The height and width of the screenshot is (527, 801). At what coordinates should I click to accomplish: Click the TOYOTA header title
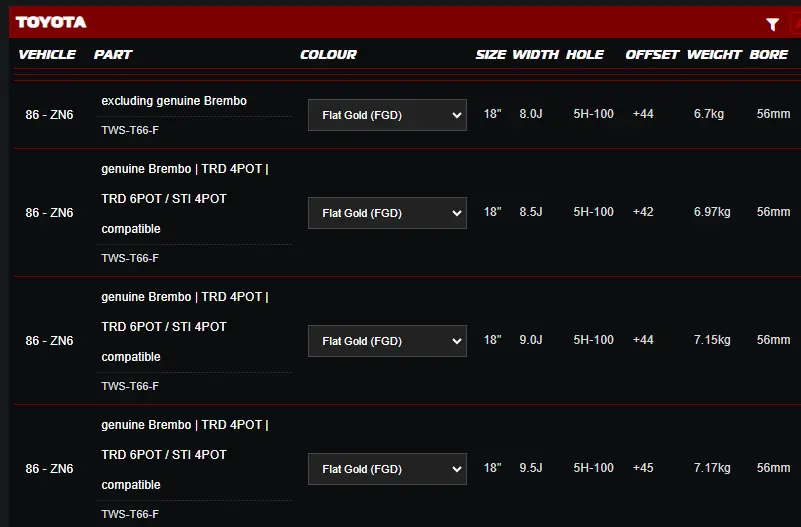pyautogui.click(x=51, y=22)
